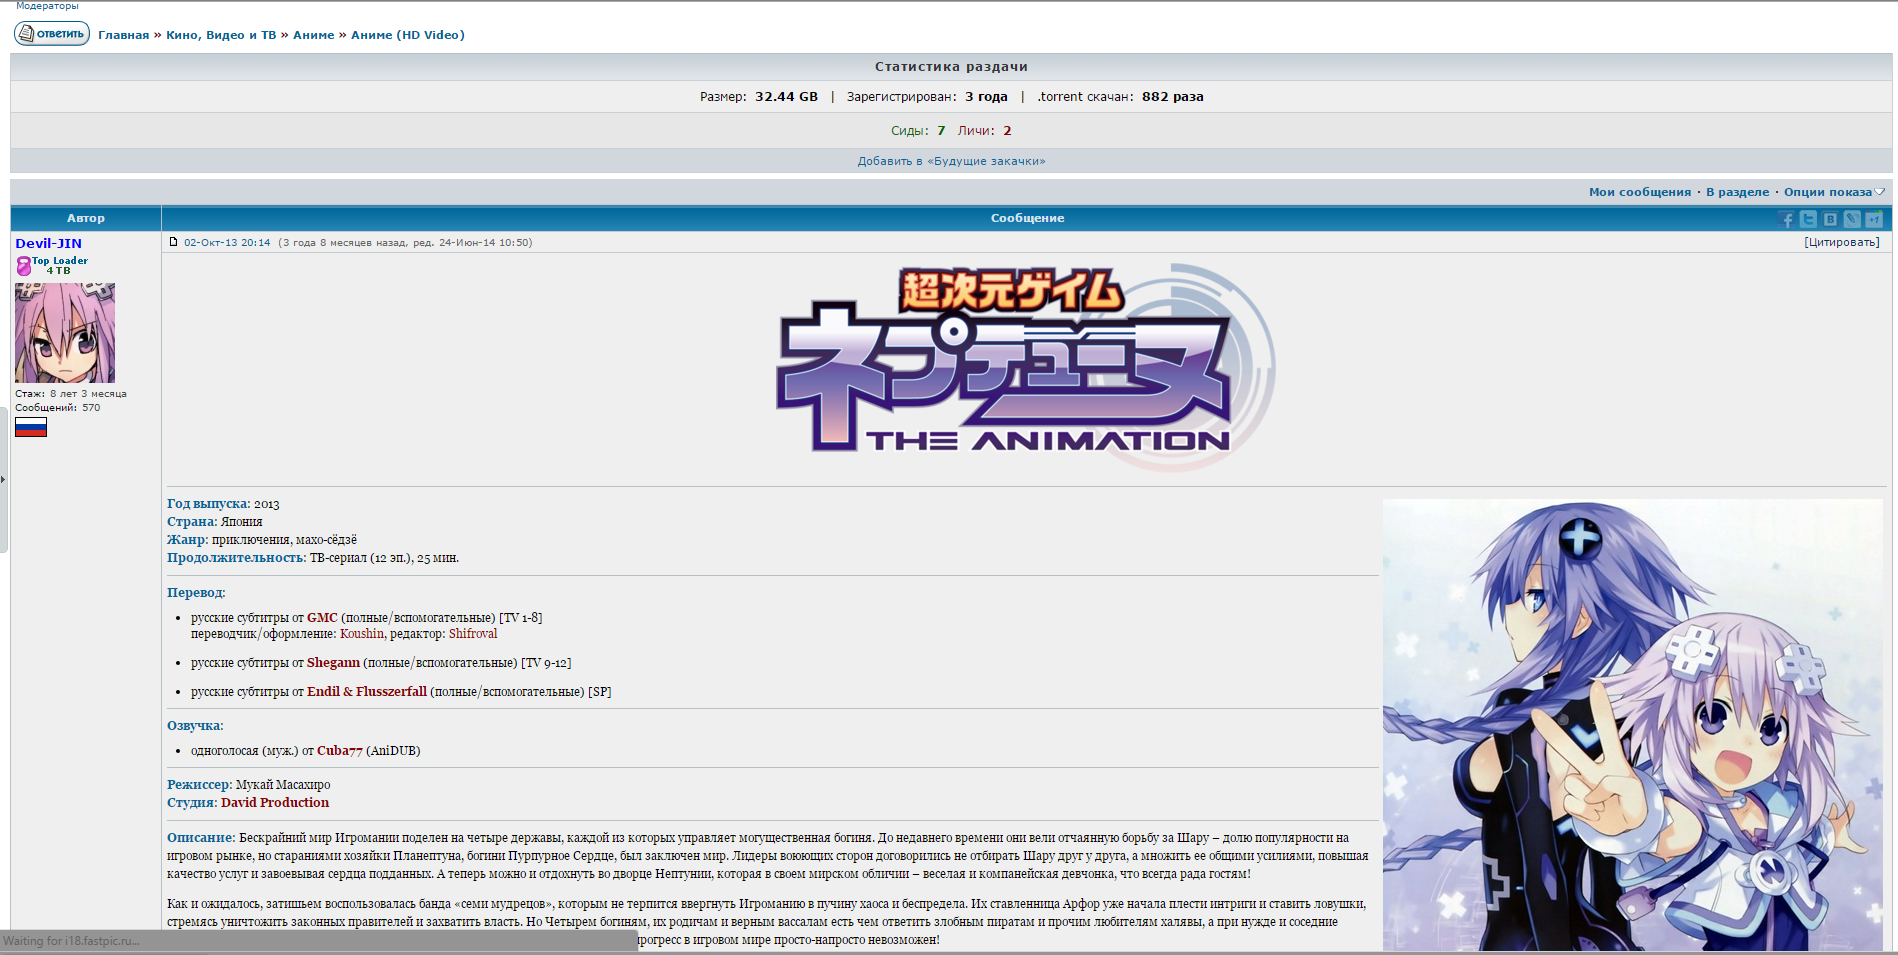
Task: Click the Личи: 2 leechers count
Action: click(985, 131)
